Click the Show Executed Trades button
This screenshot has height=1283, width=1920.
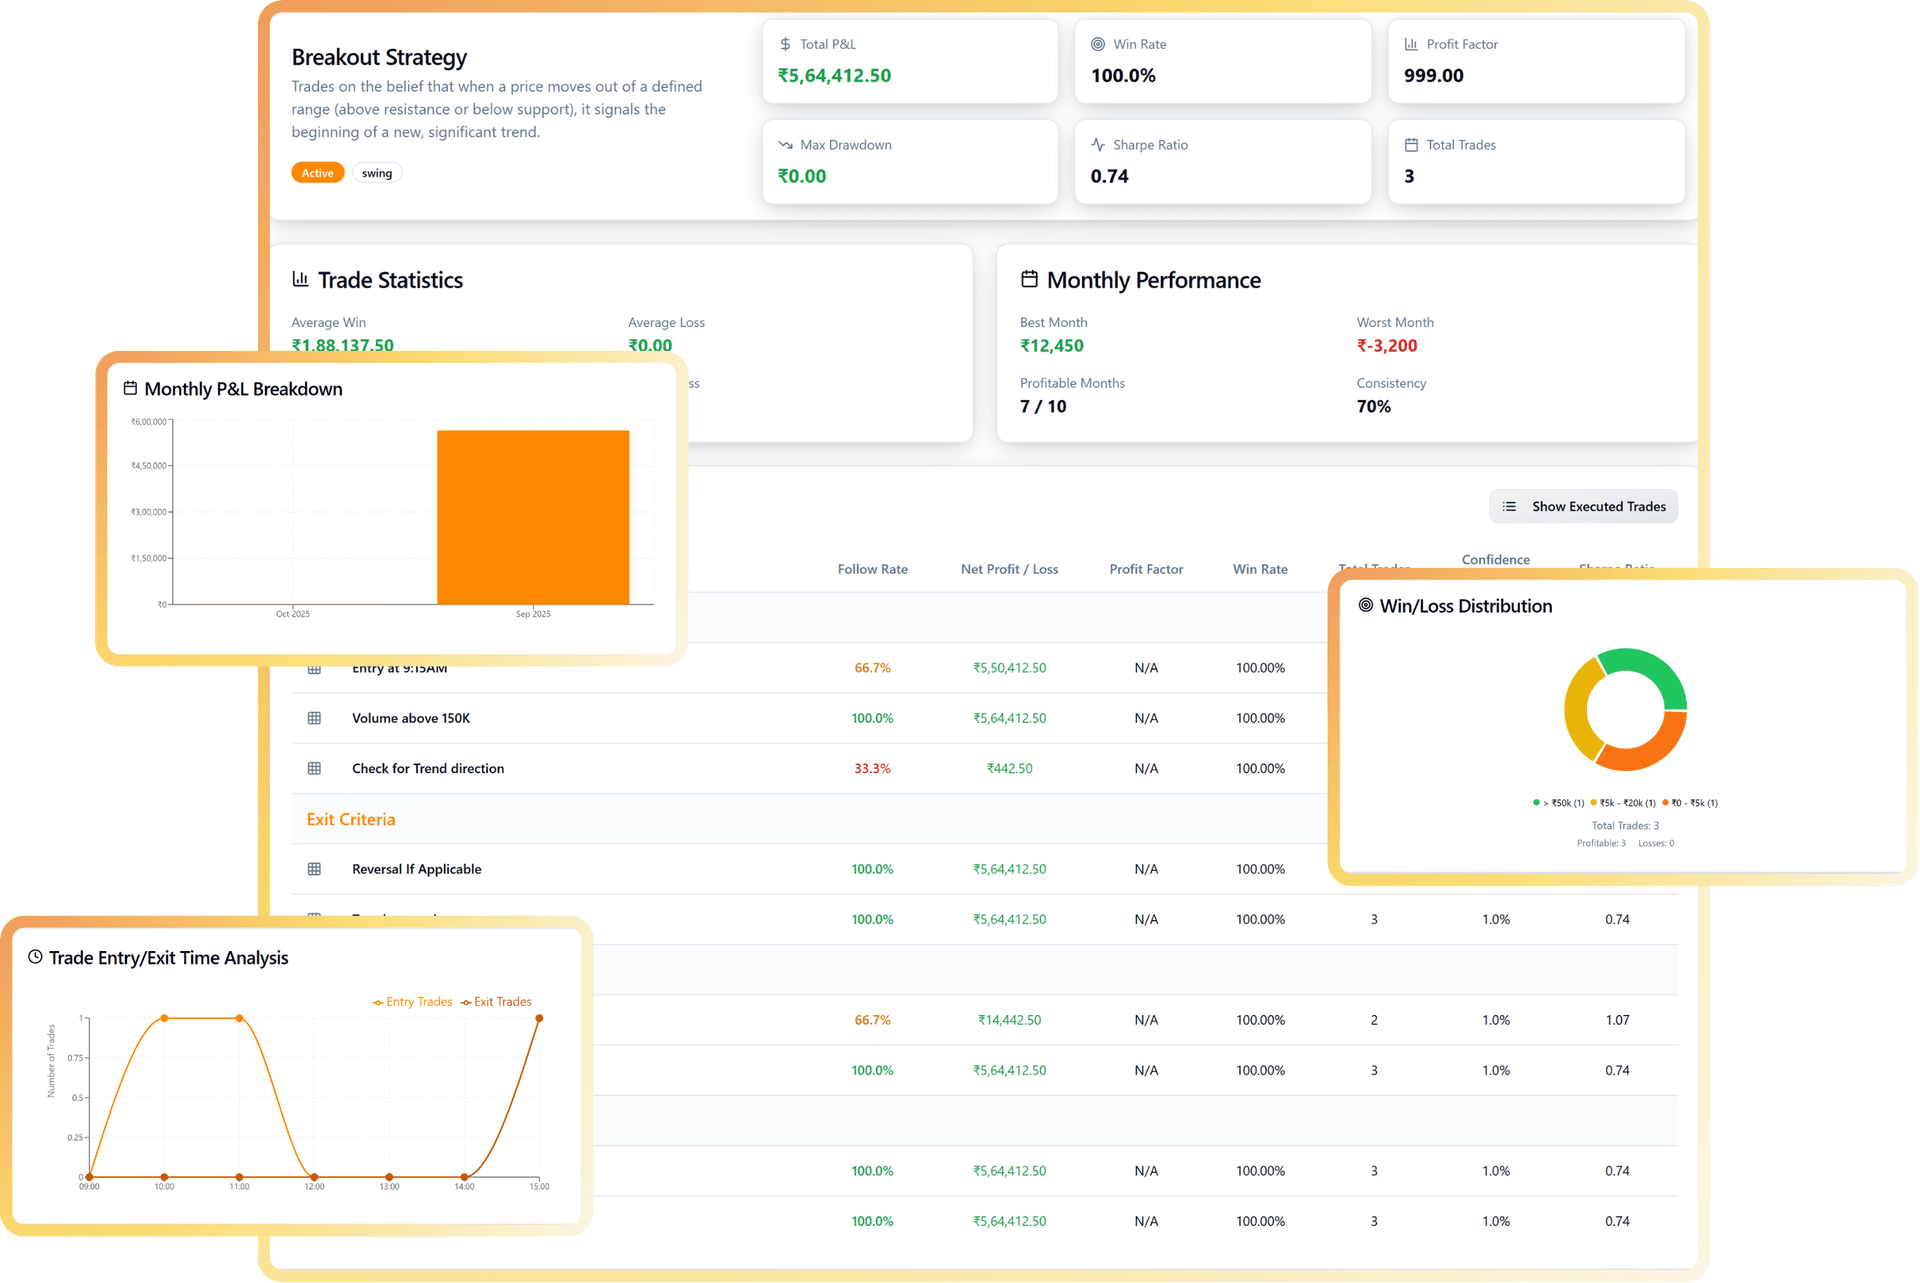point(1583,507)
